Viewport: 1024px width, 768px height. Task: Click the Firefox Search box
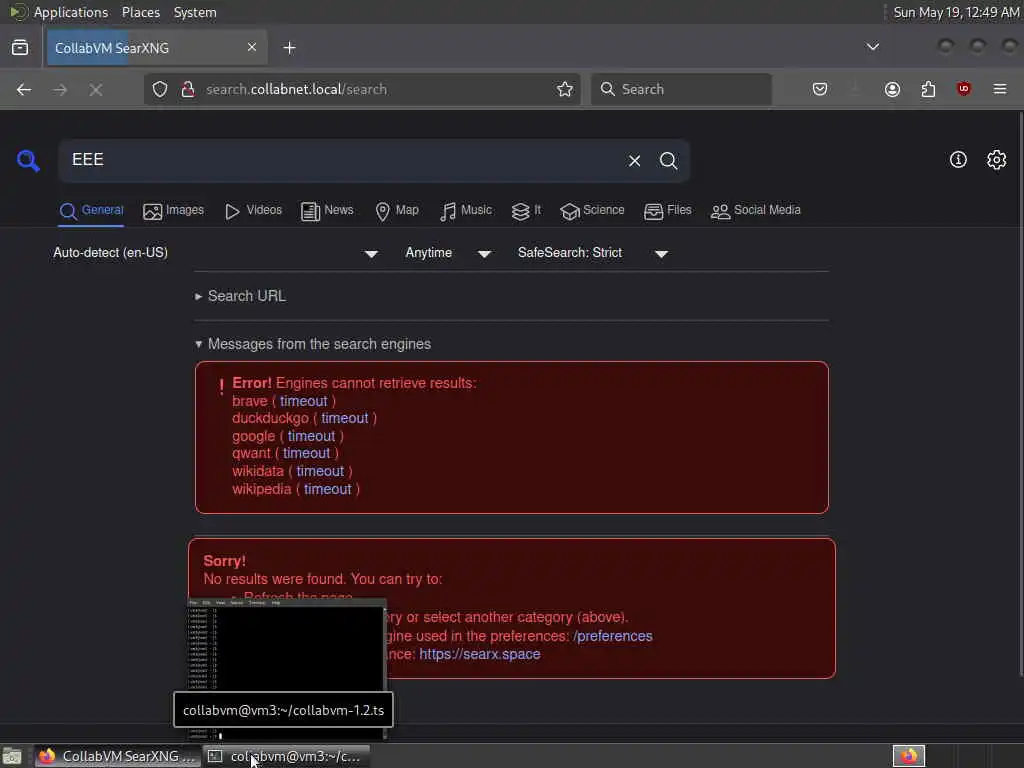click(x=681, y=89)
